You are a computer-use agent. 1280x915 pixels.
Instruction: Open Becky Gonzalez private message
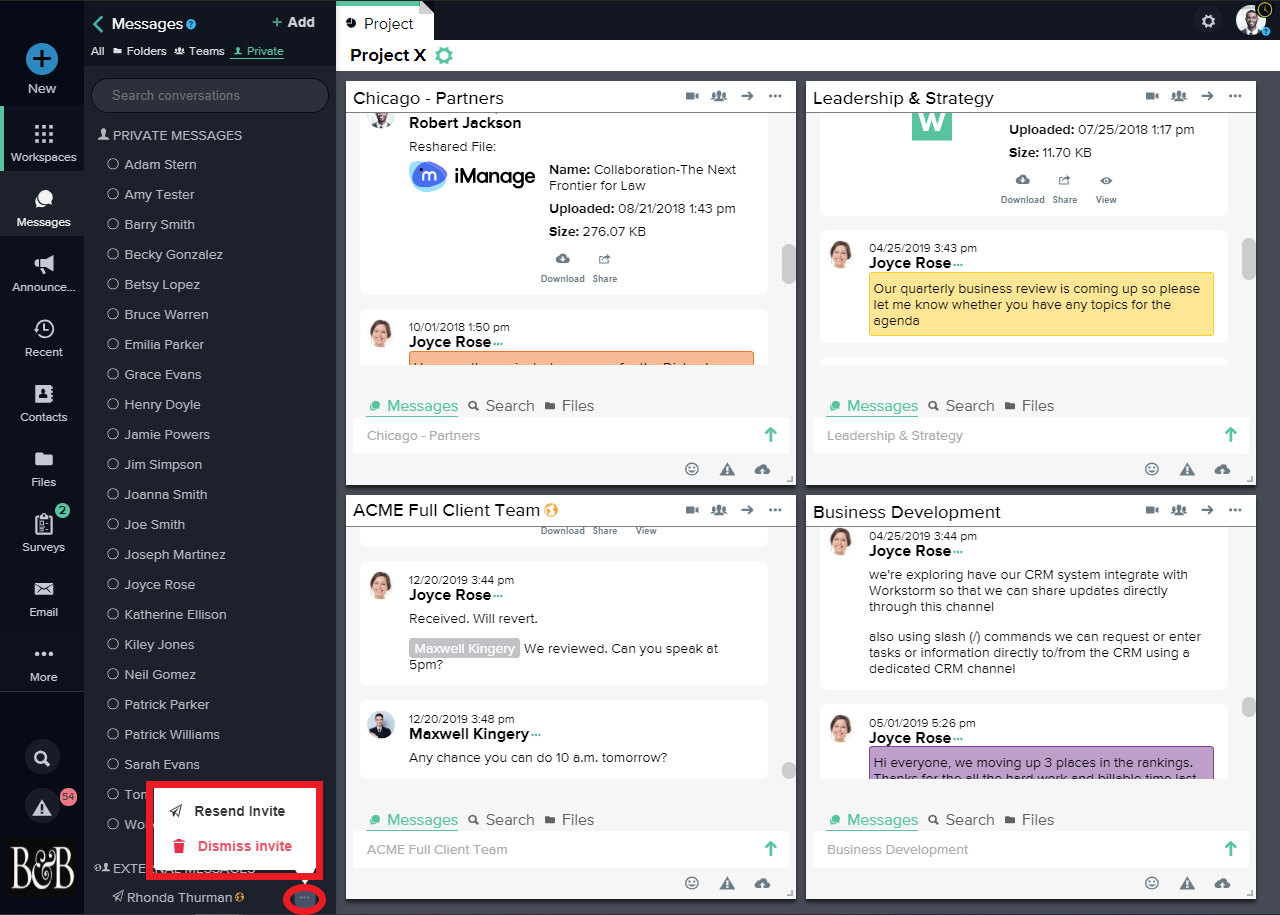(173, 254)
